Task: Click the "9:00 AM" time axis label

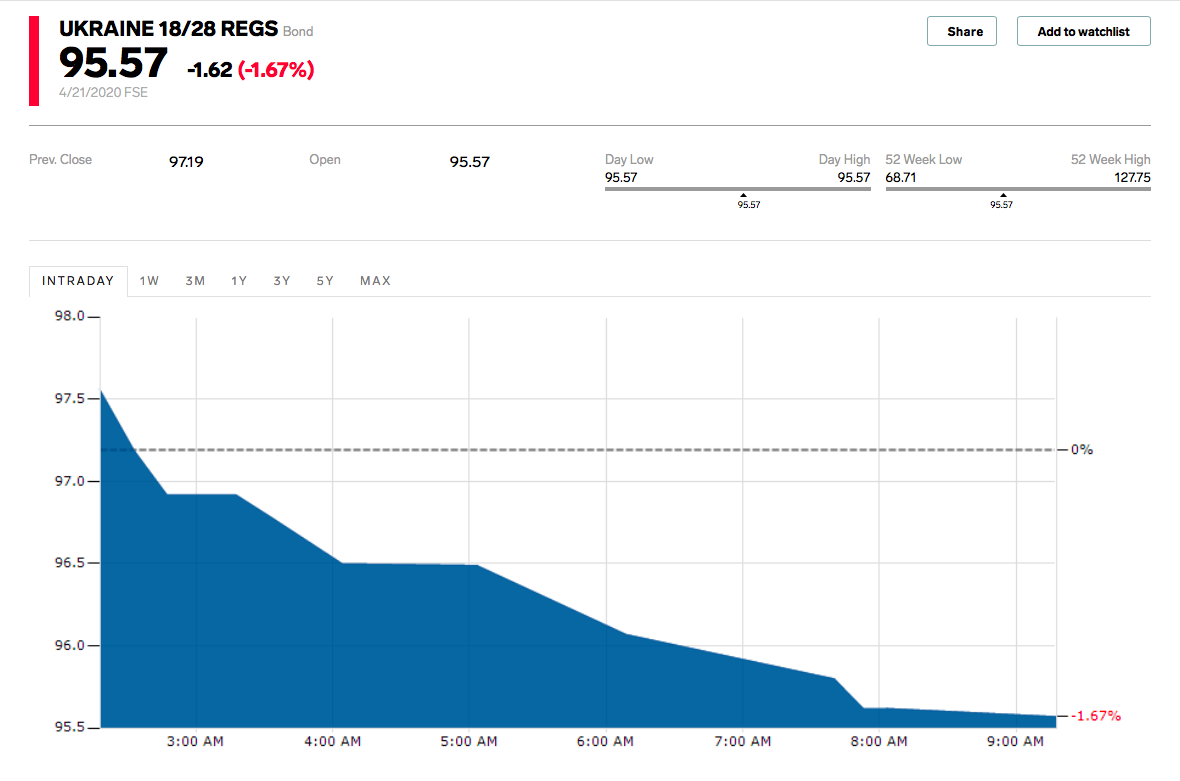Action: [1016, 741]
